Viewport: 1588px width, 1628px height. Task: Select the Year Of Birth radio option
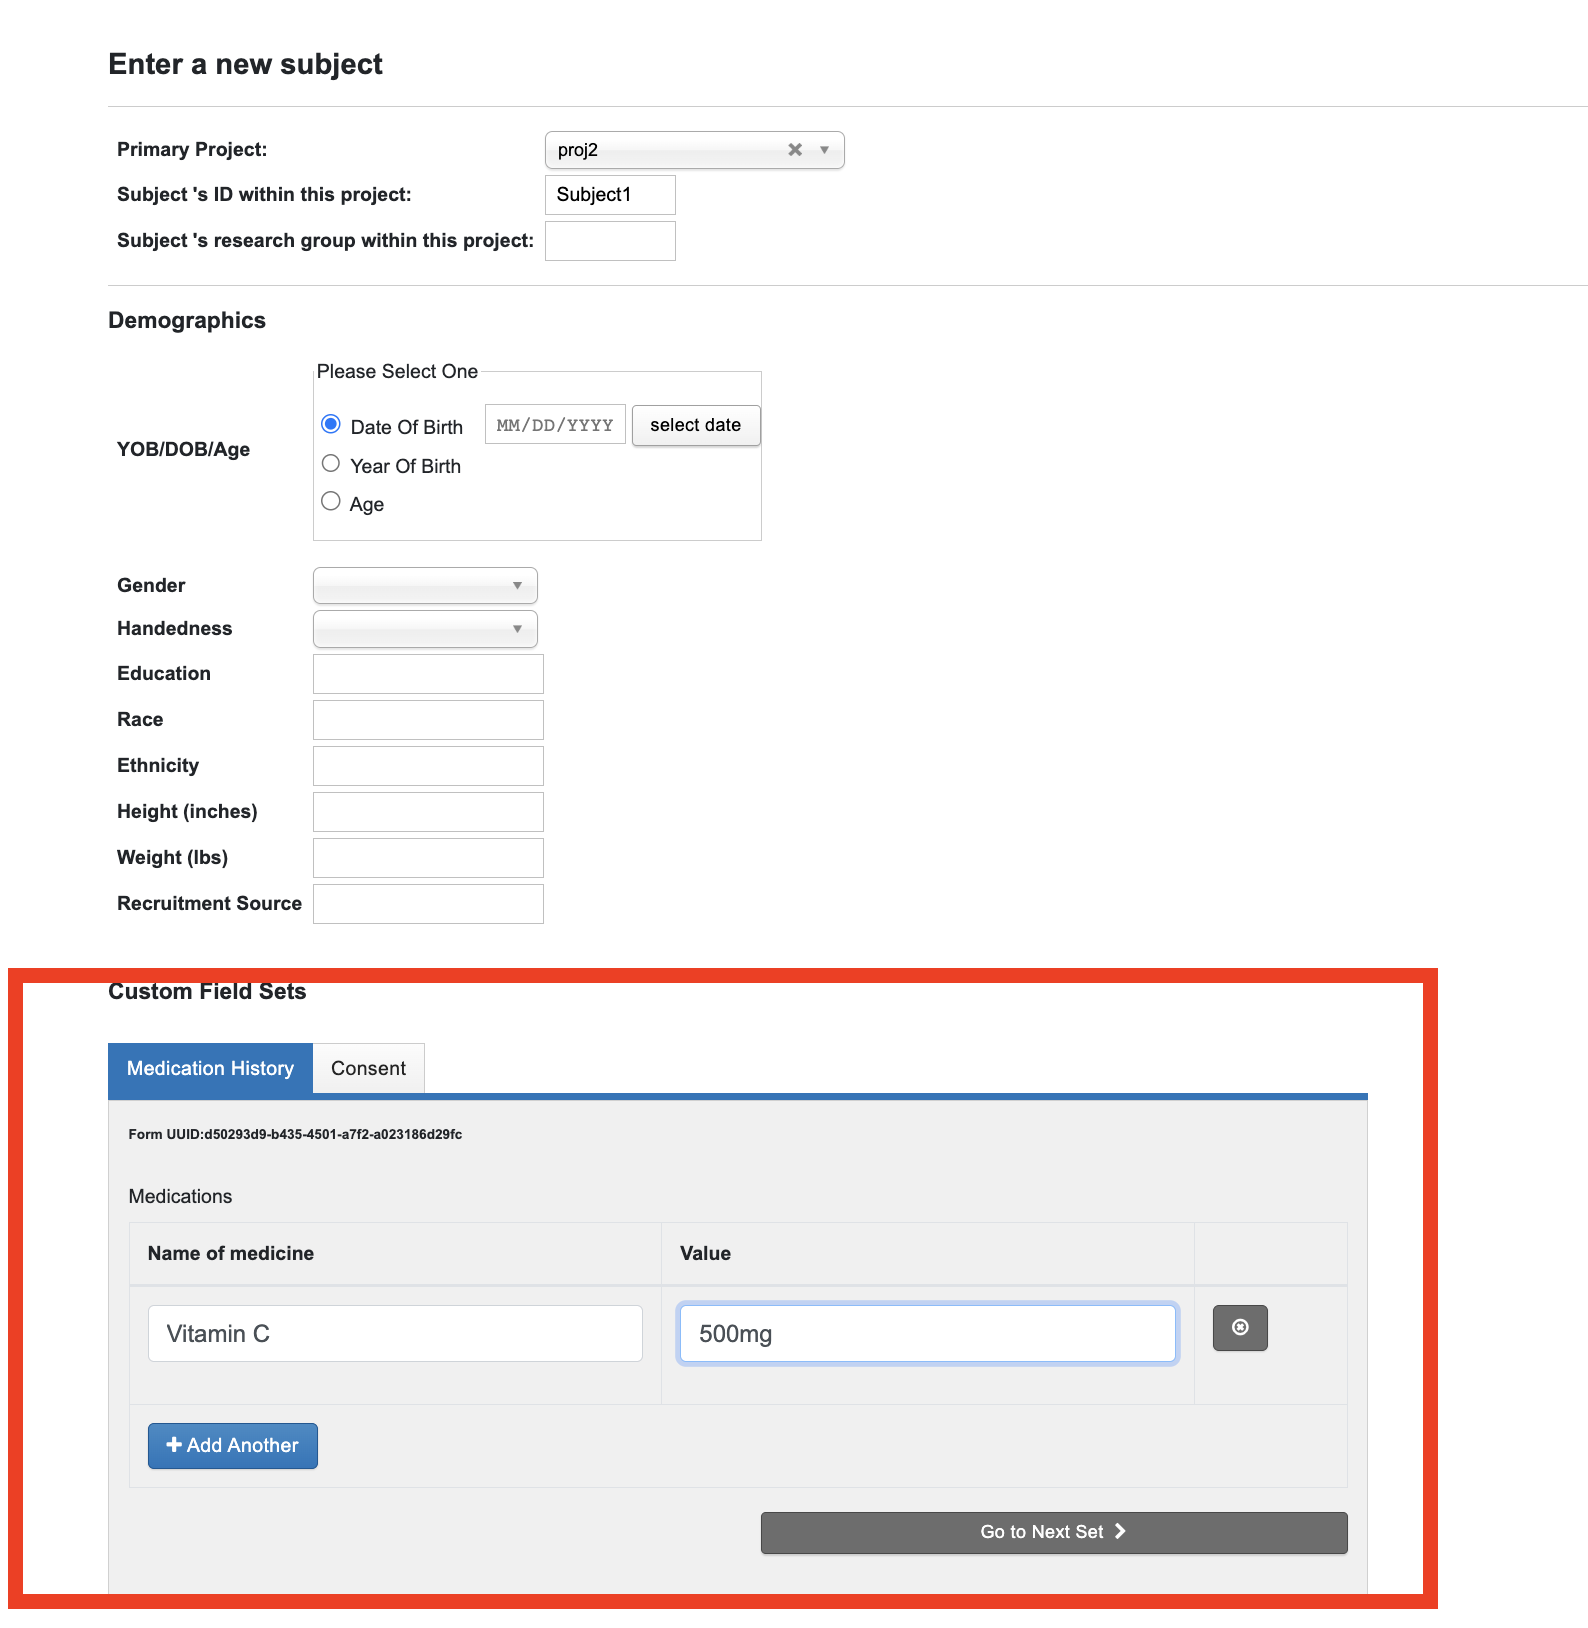click(331, 464)
